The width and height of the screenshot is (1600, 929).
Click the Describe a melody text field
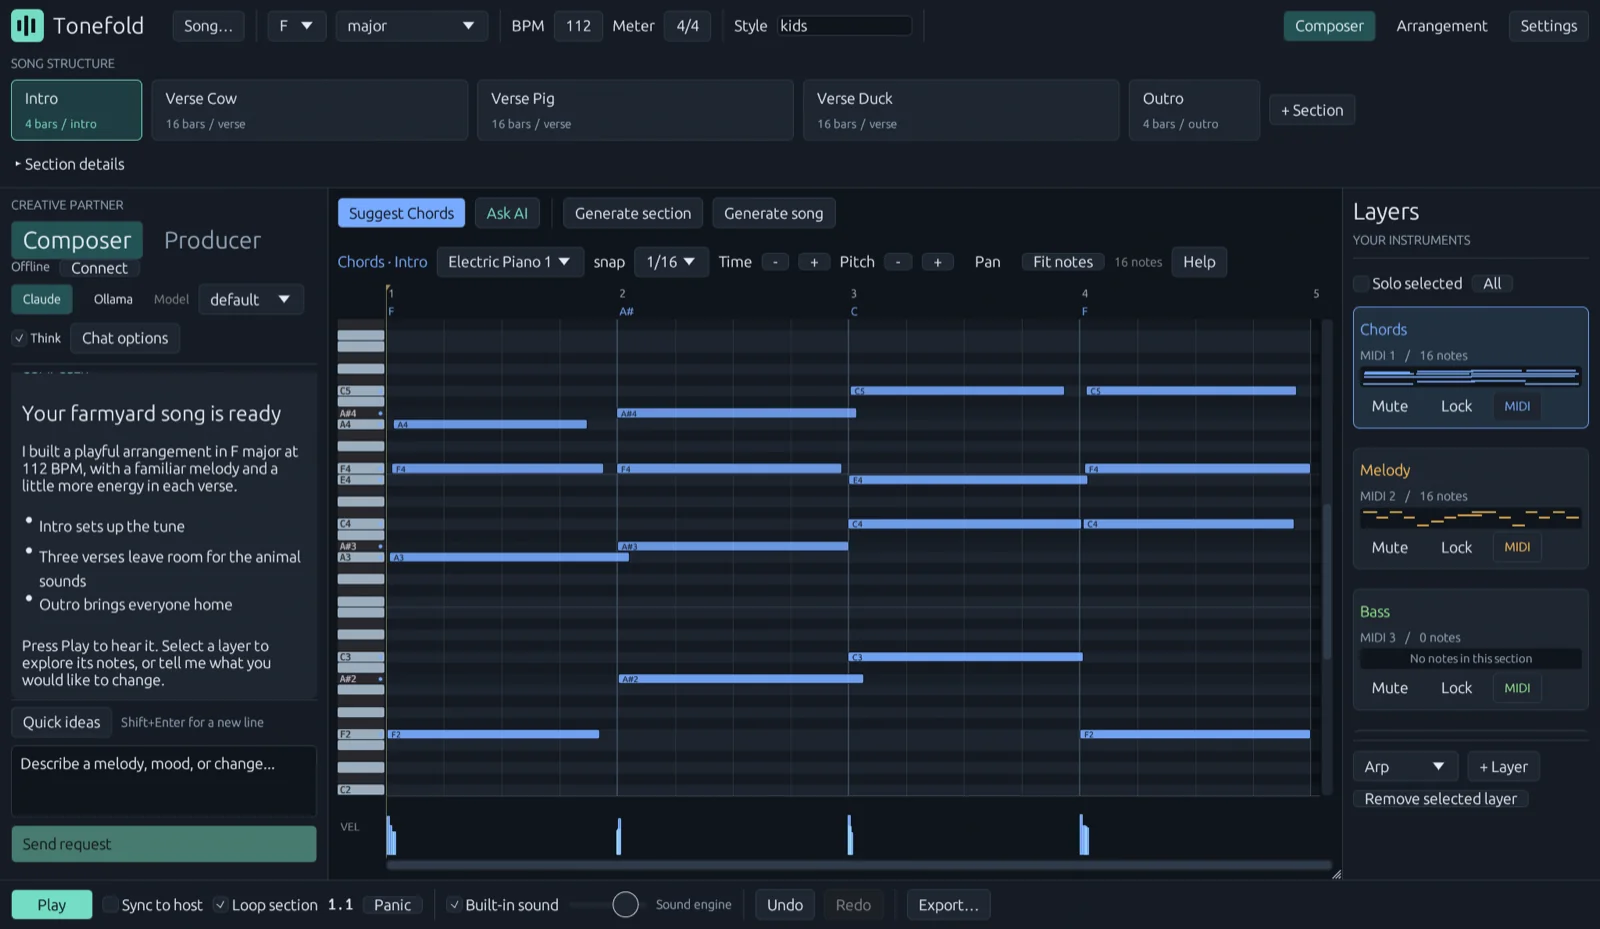pos(164,780)
